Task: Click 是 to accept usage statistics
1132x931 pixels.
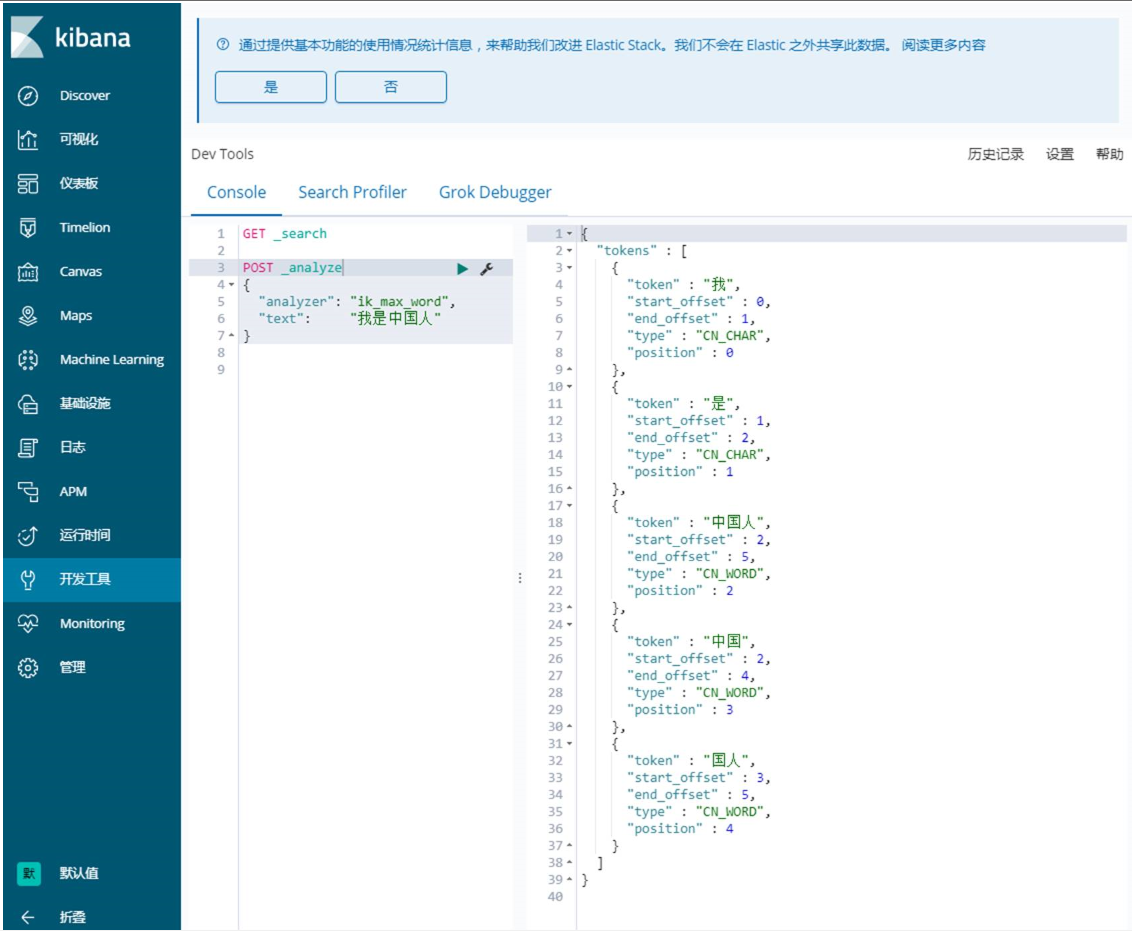Action: pyautogui.click(x=271, y=87)
